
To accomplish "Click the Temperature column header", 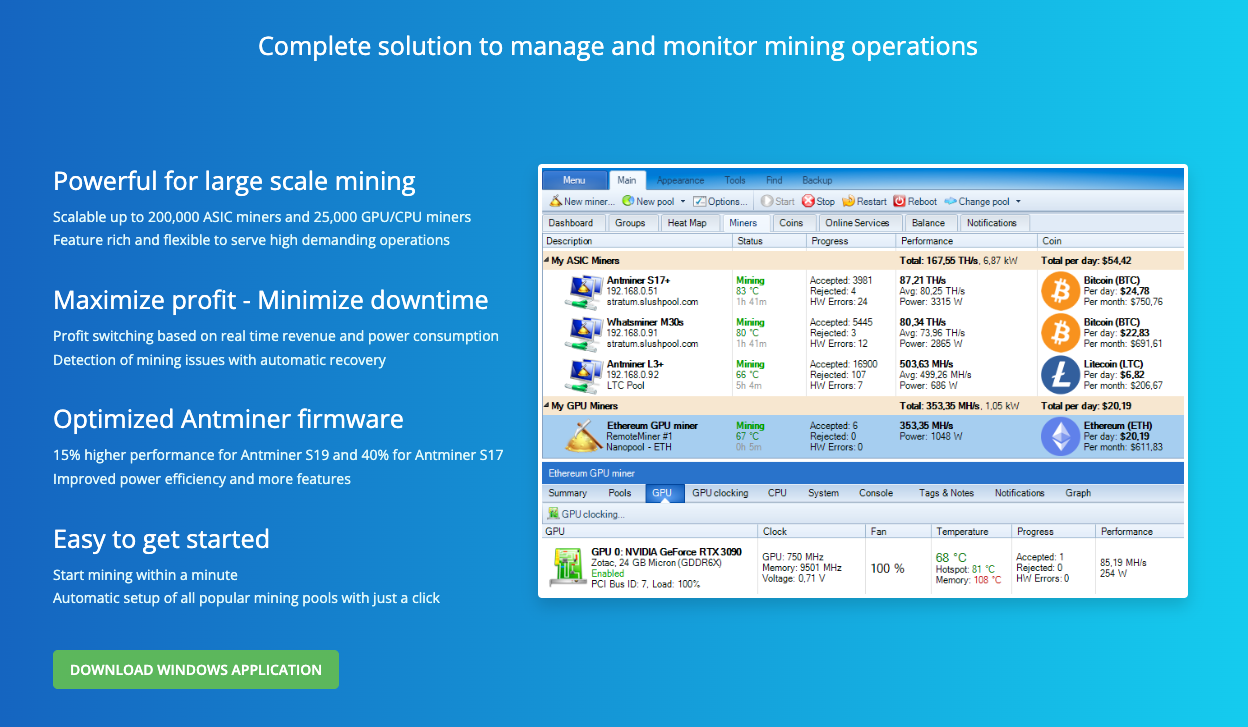I will tap(971, 532).
